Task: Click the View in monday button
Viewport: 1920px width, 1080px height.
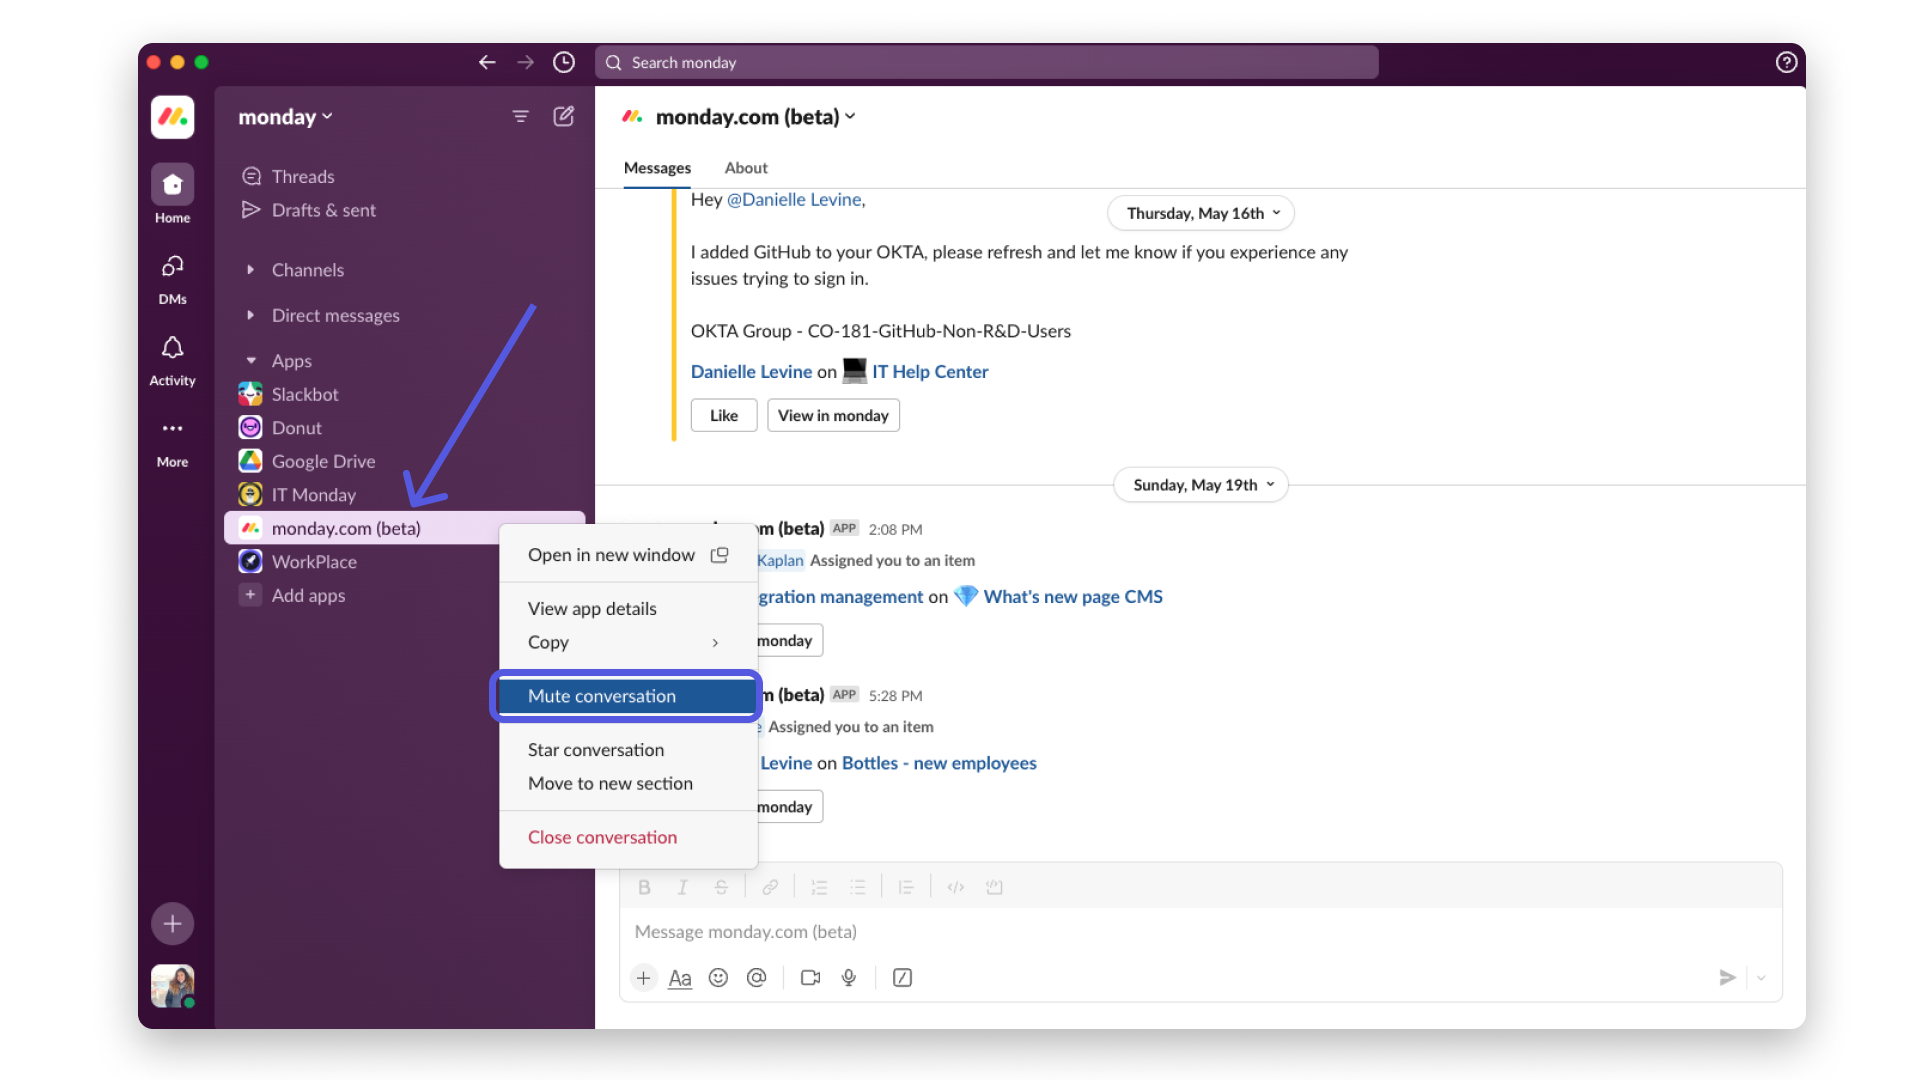Action: coord(833,416)
